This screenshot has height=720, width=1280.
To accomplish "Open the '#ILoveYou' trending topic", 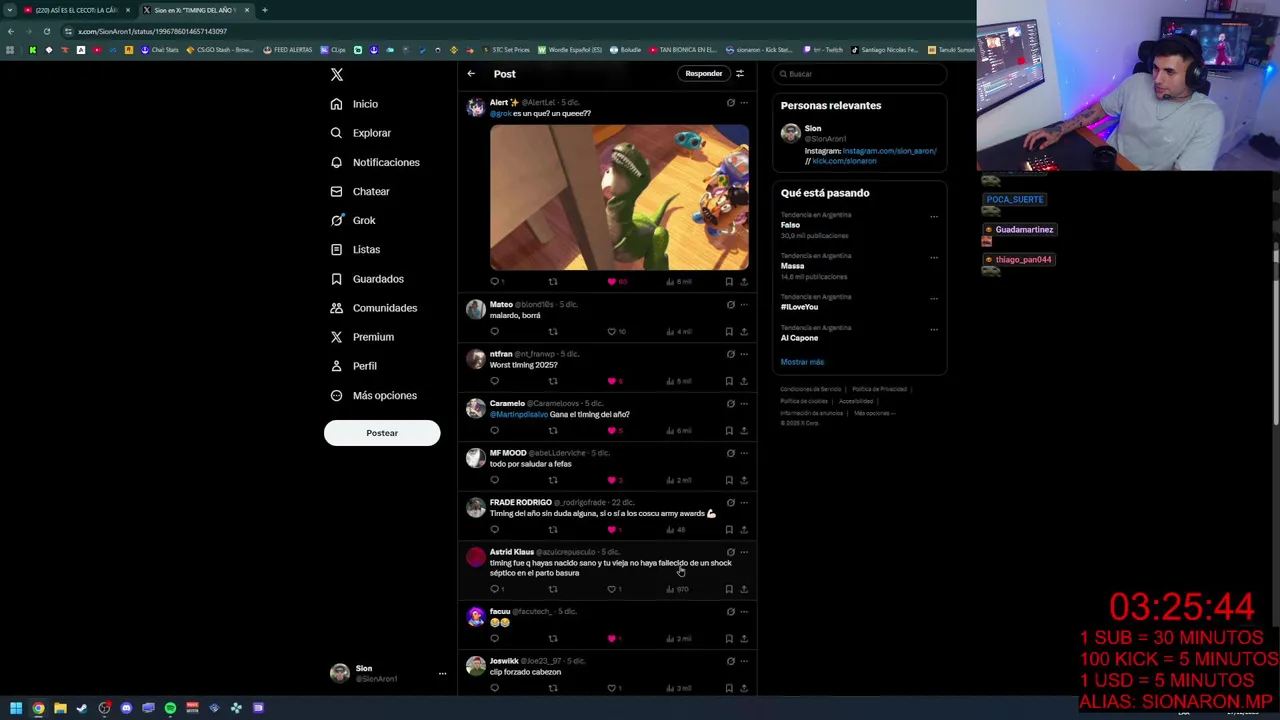I will click(799, 307).
